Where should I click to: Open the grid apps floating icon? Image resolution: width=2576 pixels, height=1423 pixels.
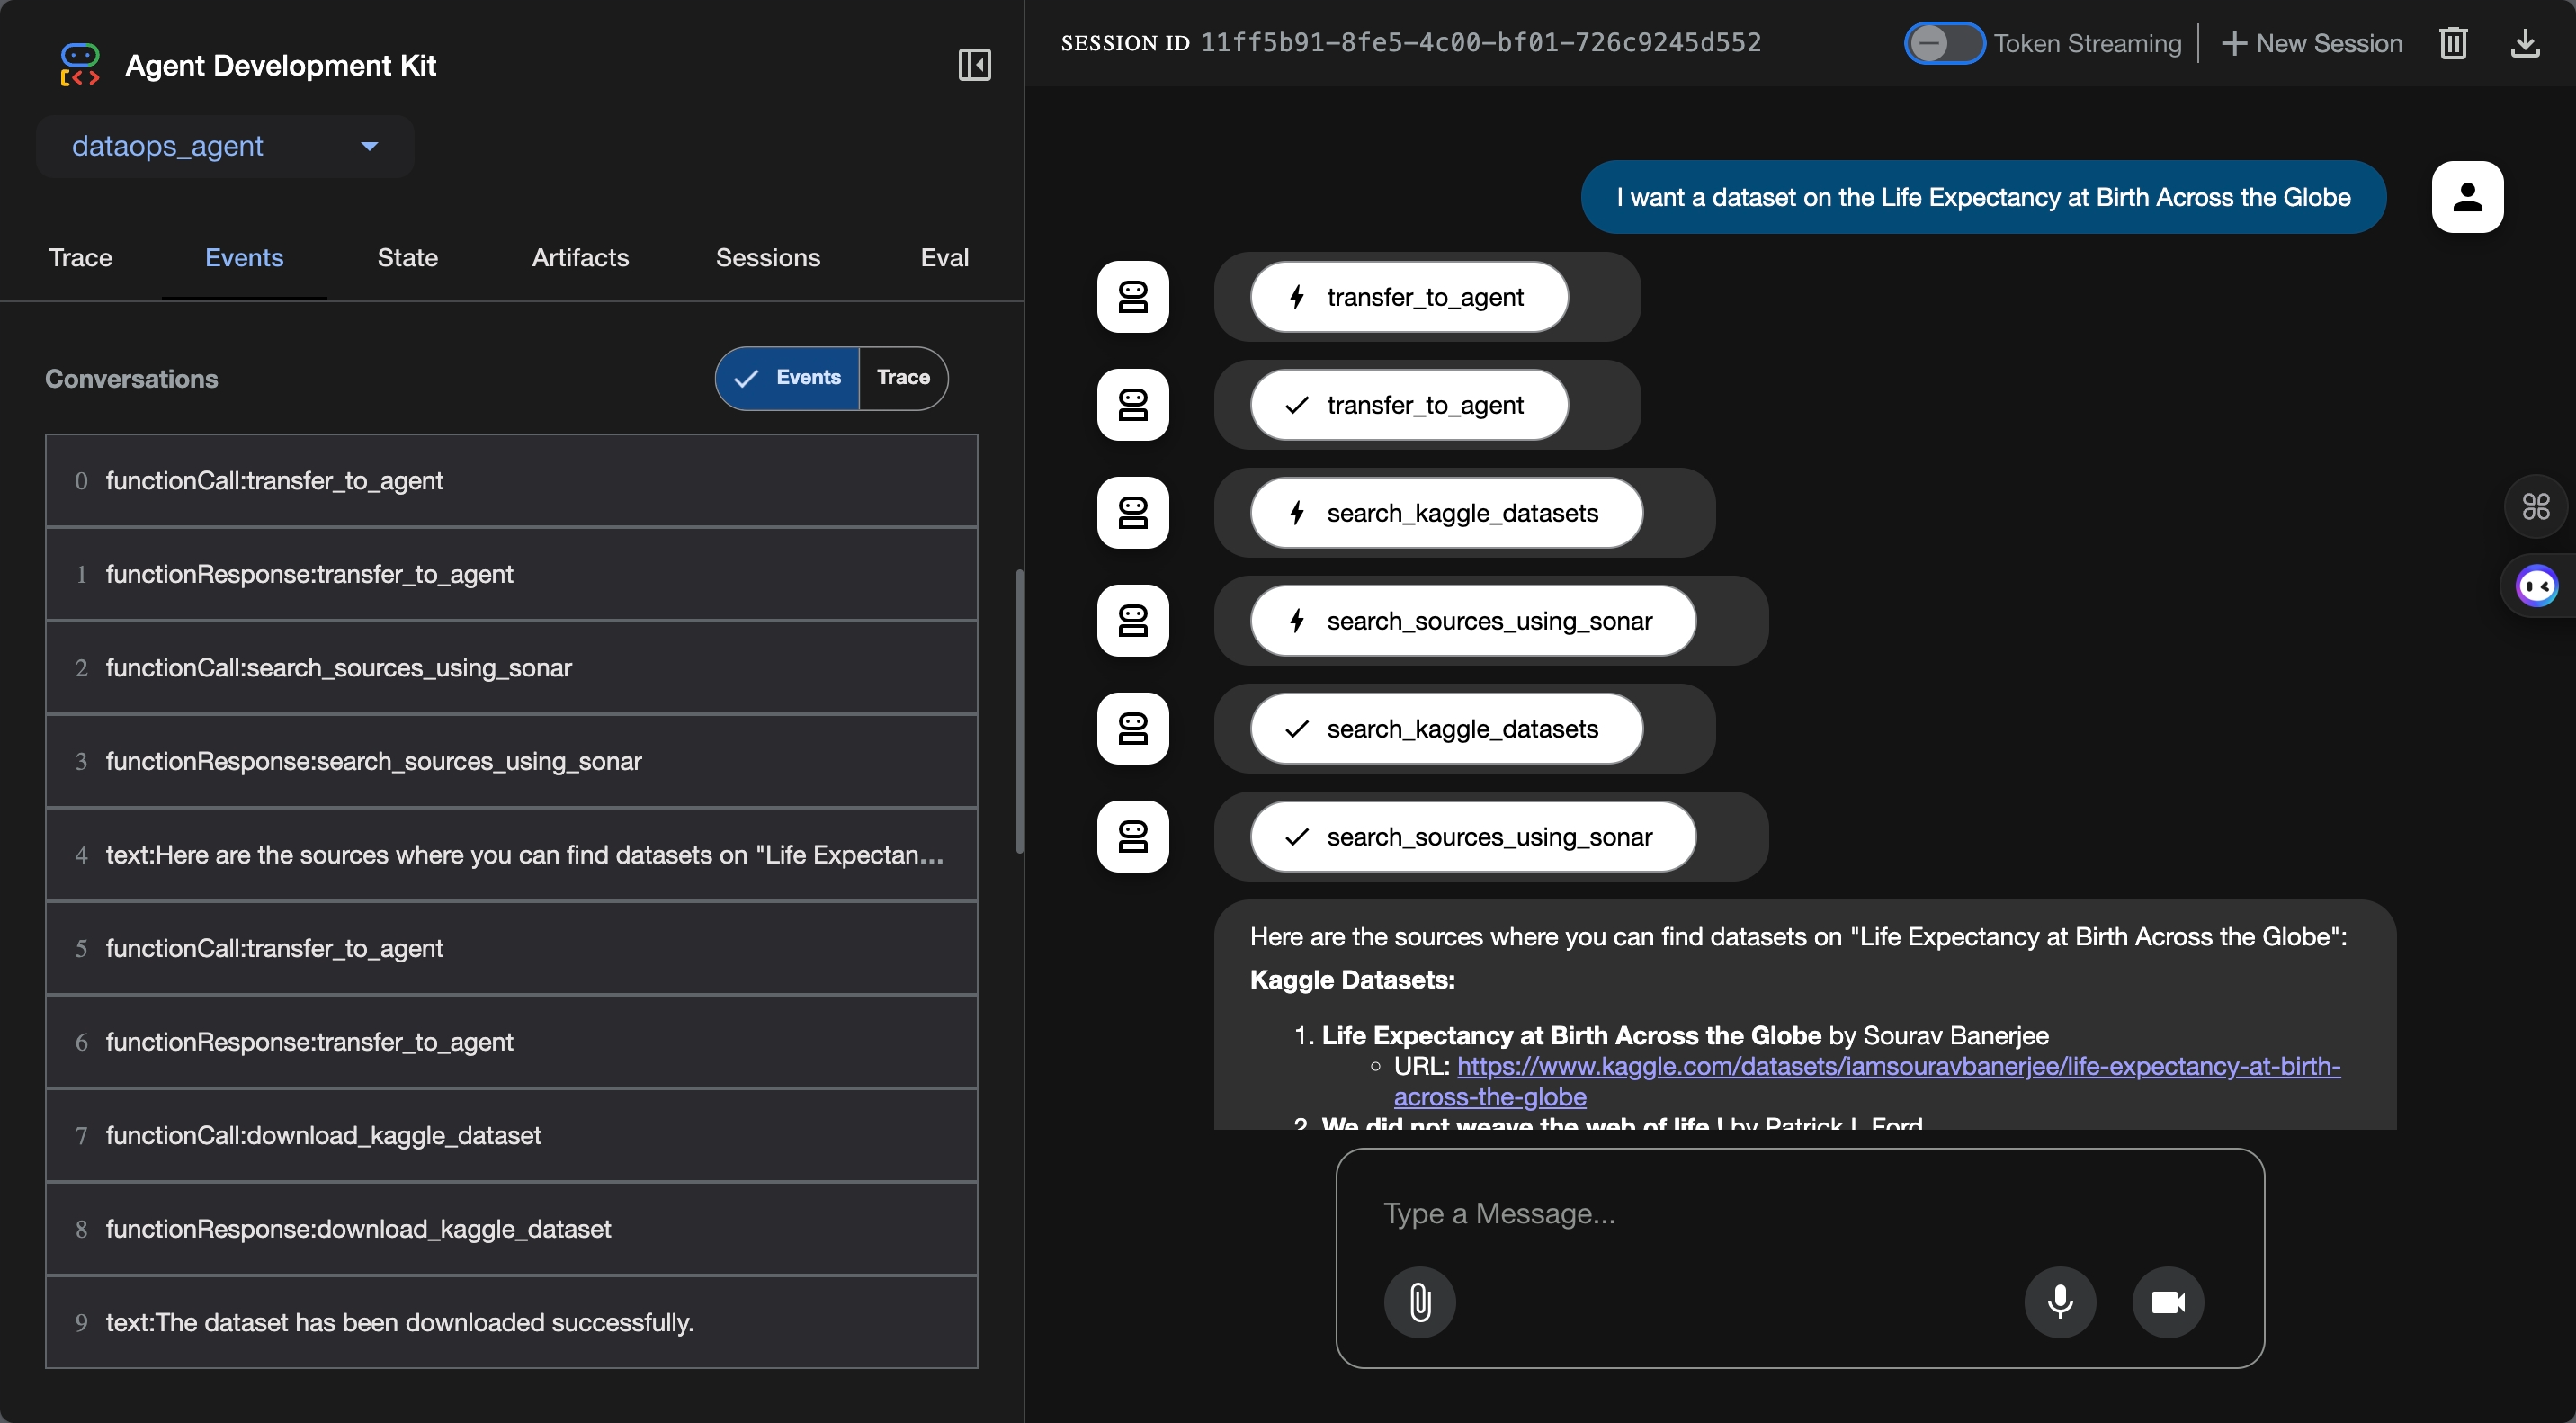tap(2535, 507)
